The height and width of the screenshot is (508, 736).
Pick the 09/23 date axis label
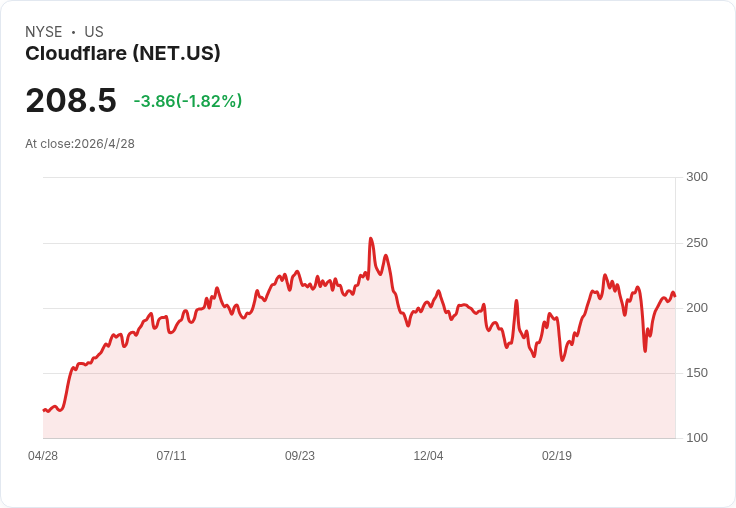(x=300, y=455)
